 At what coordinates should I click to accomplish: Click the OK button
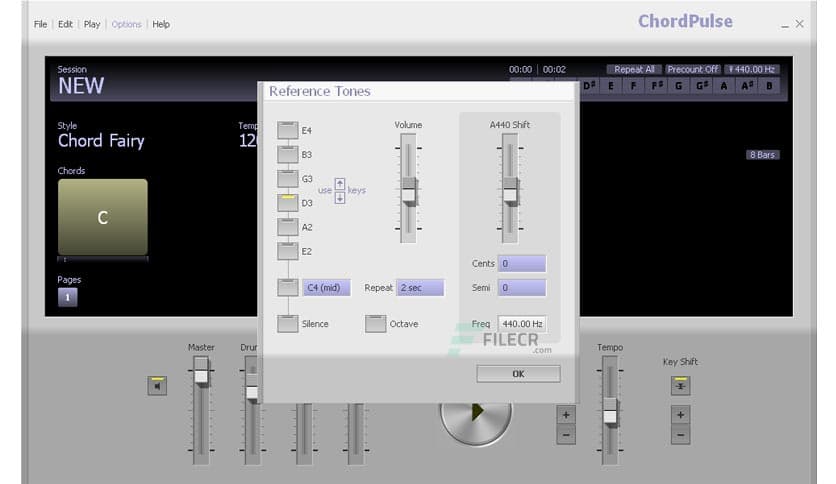(518, 374)
